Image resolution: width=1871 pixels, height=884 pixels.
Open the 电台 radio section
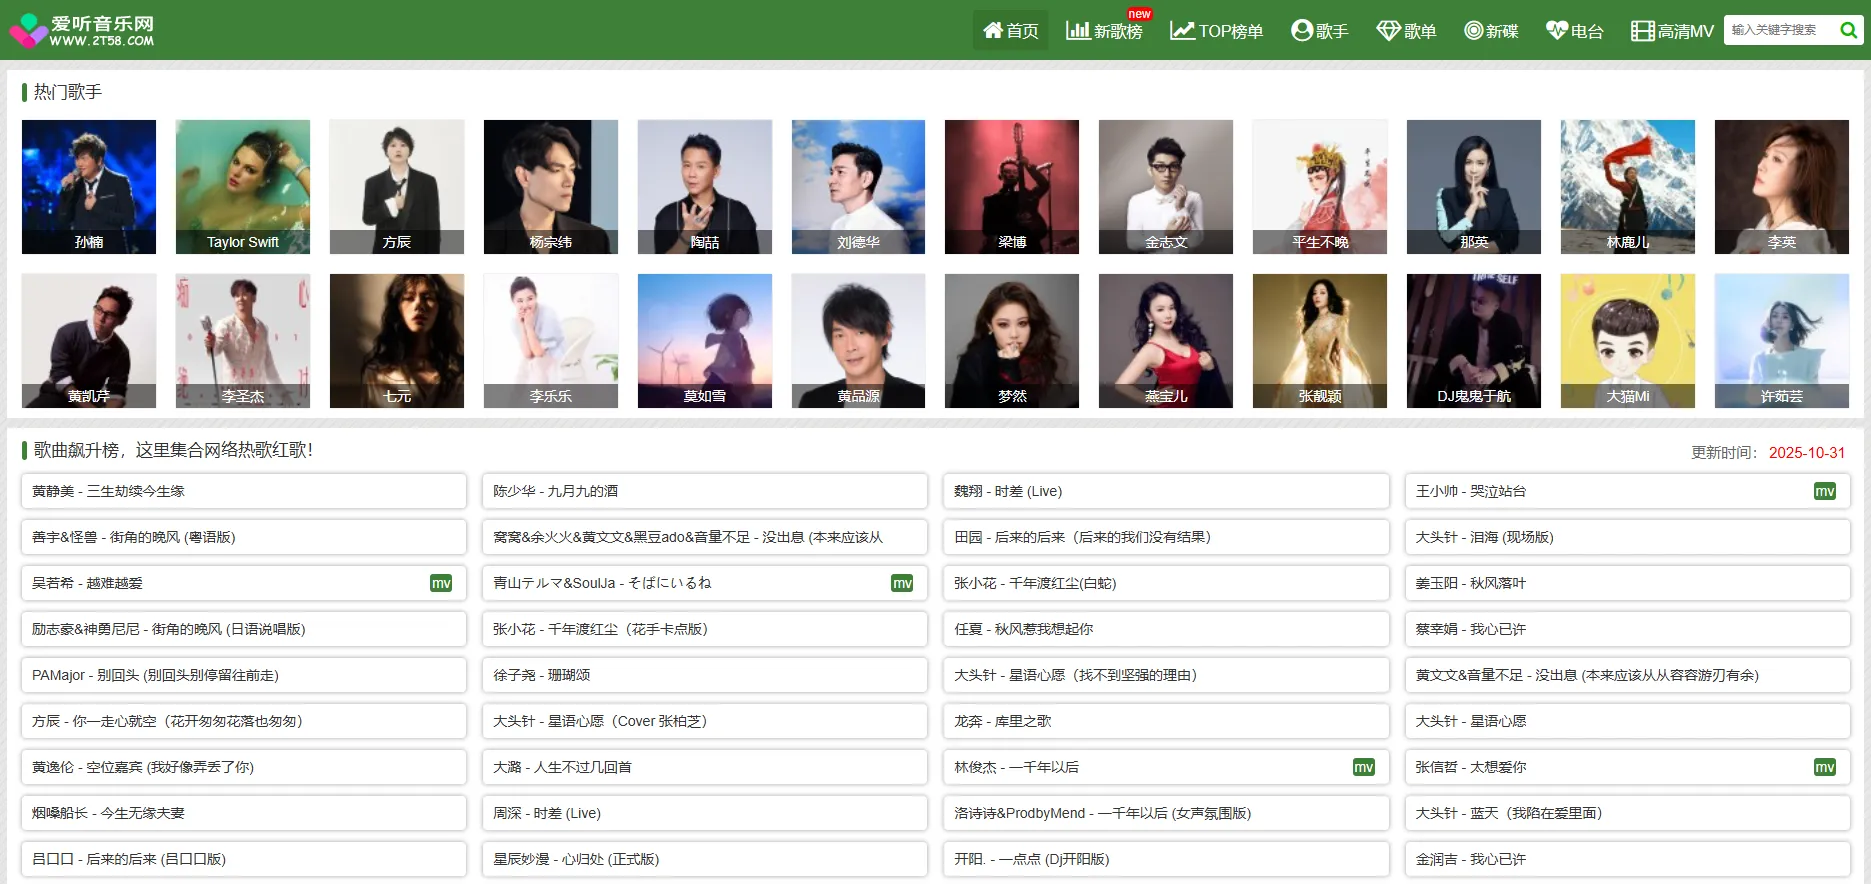(1575, 31)
